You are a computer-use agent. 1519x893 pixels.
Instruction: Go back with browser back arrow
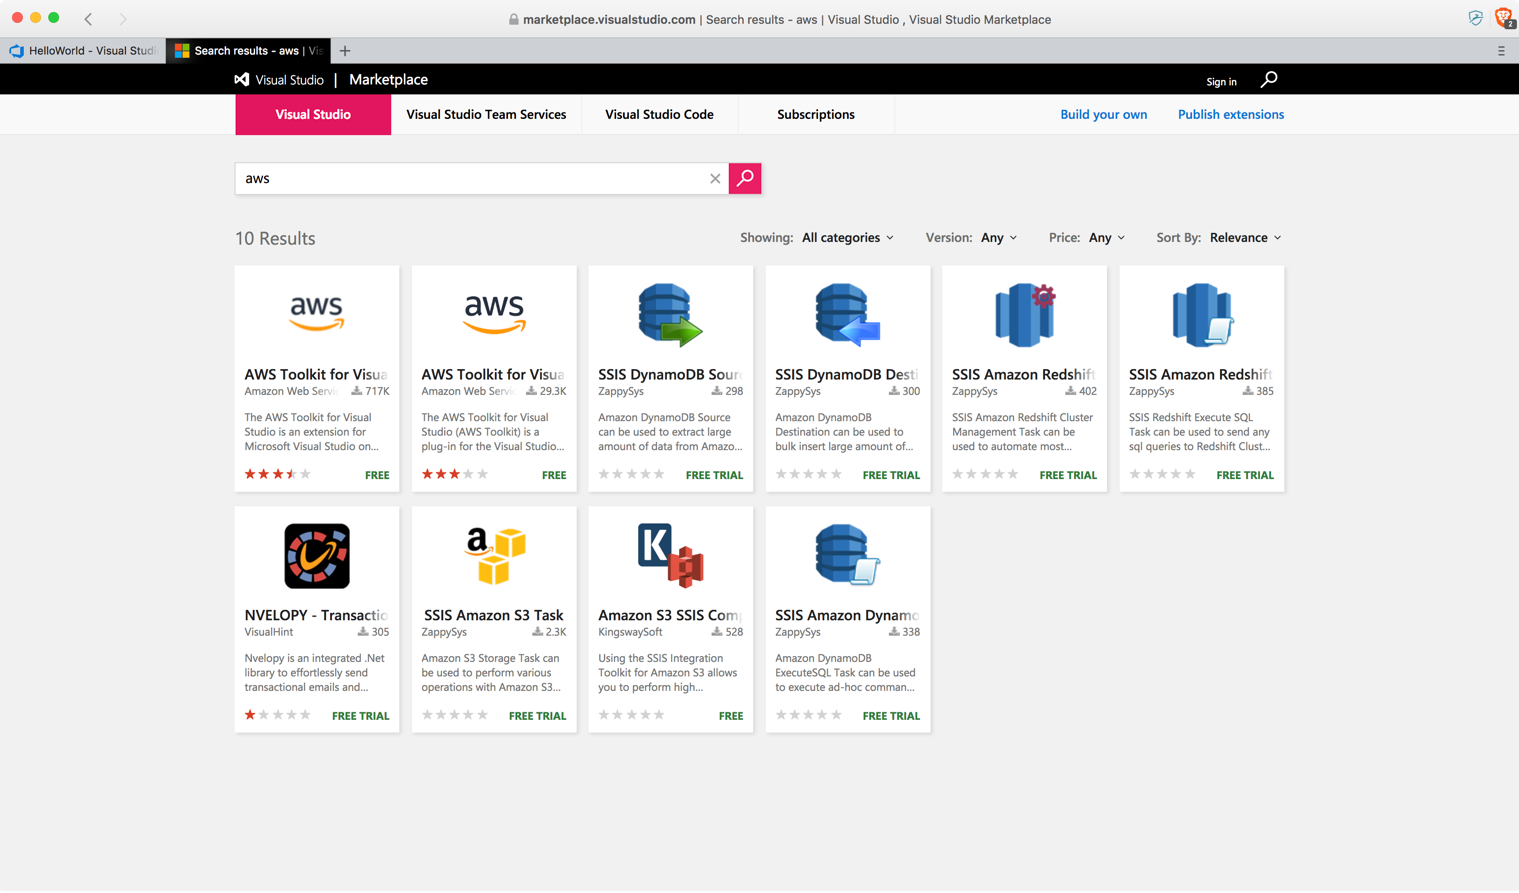pos(88,18)
